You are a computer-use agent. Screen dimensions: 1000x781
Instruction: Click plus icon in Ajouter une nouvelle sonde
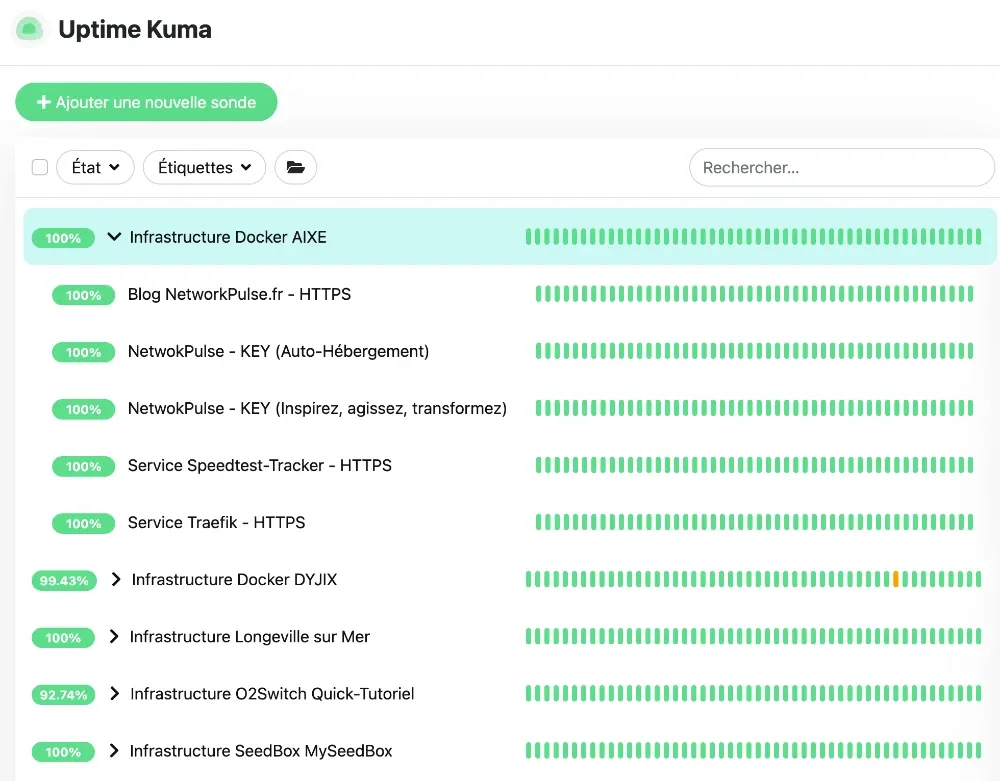43,102
